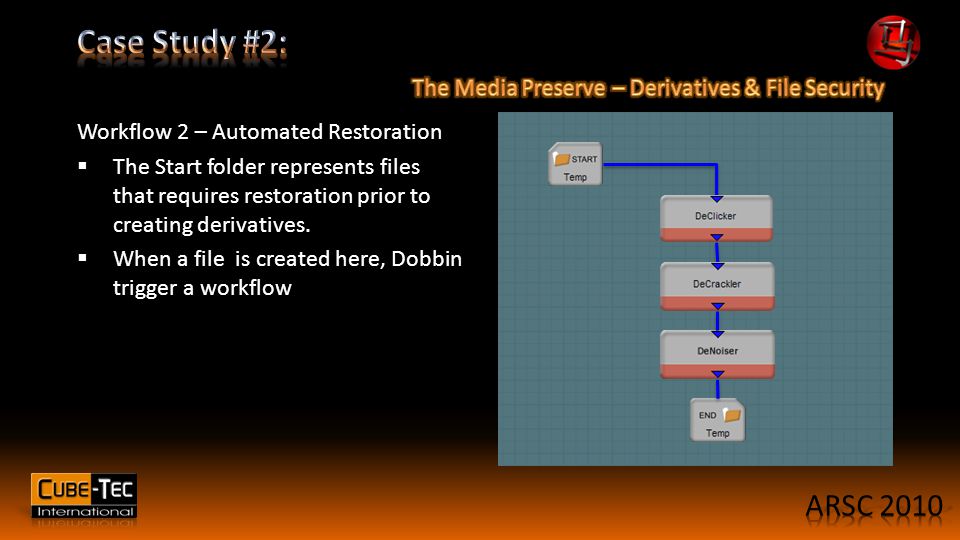The height and width of the screenshot is (540, 960).
Task: Click the Cube-Tec International logo
Action: pos(84,497)
